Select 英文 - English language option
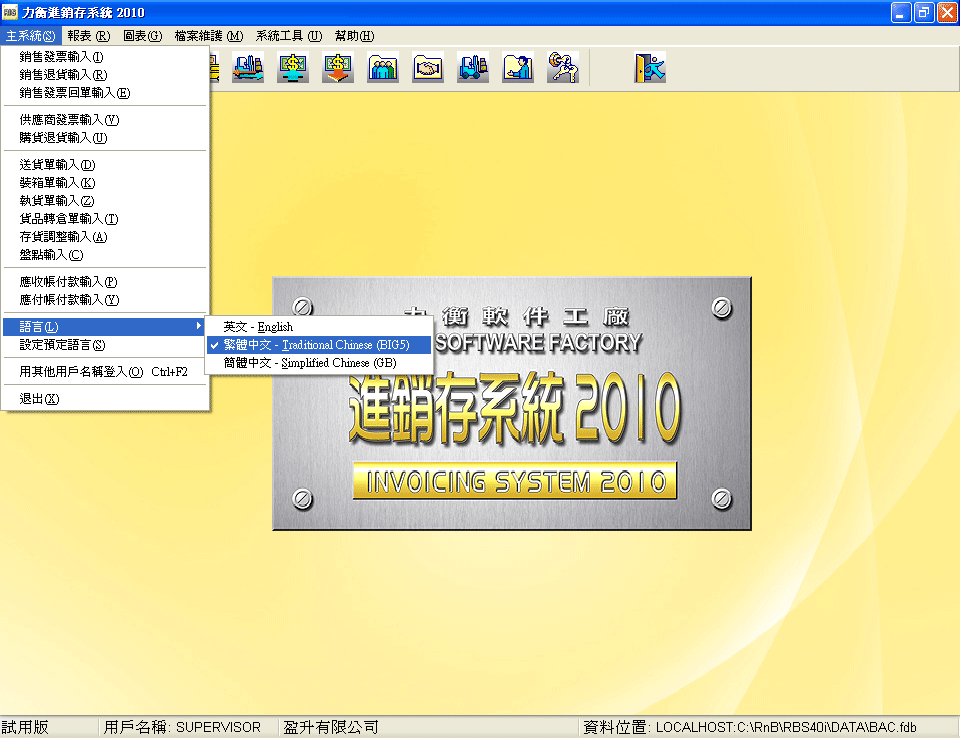 pos(319,327)
